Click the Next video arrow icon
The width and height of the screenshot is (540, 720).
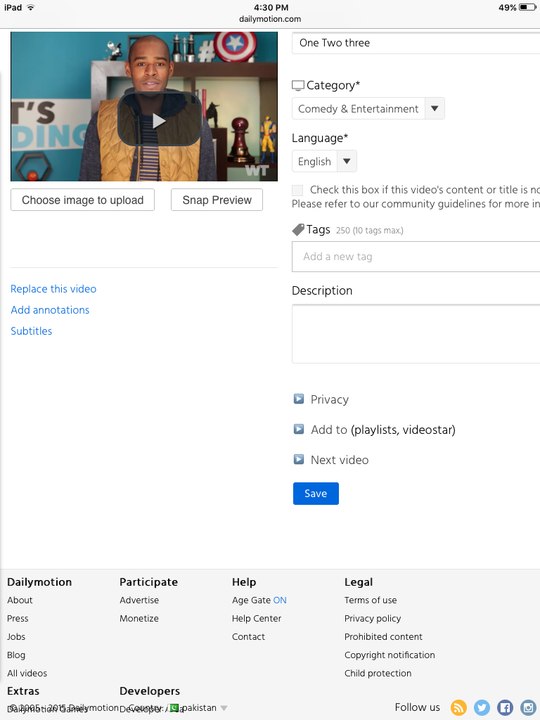coord(298,459)
